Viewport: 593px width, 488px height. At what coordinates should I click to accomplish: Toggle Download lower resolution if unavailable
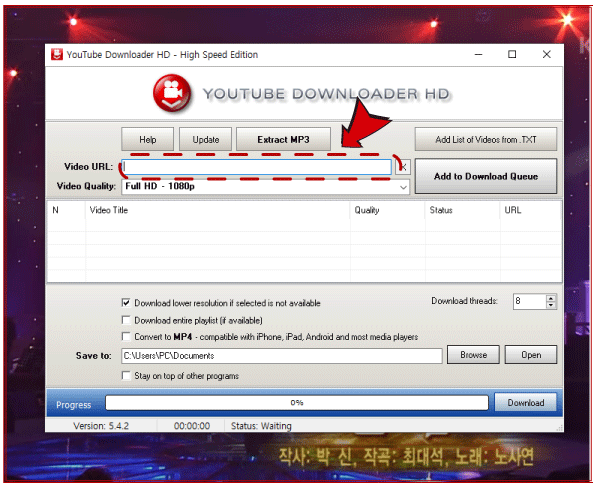click(x=126, y=303)
